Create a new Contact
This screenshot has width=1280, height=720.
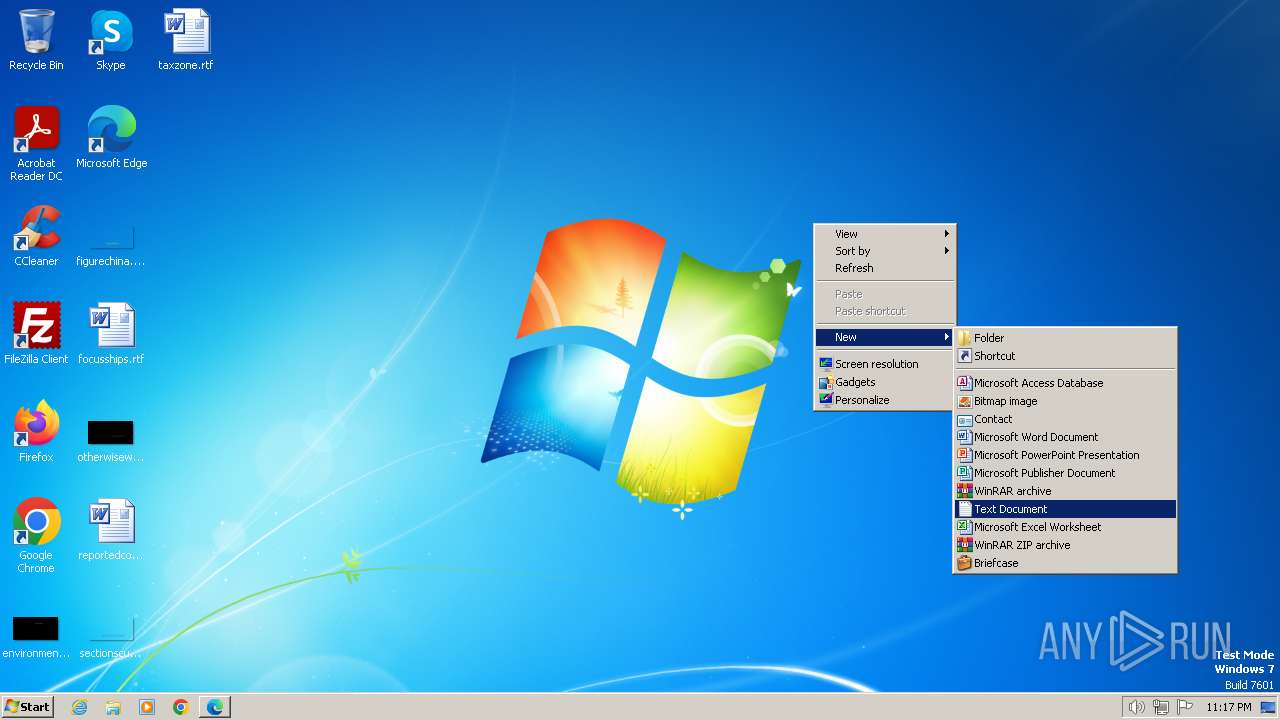pyautogui.click(x=1065, y=419)
